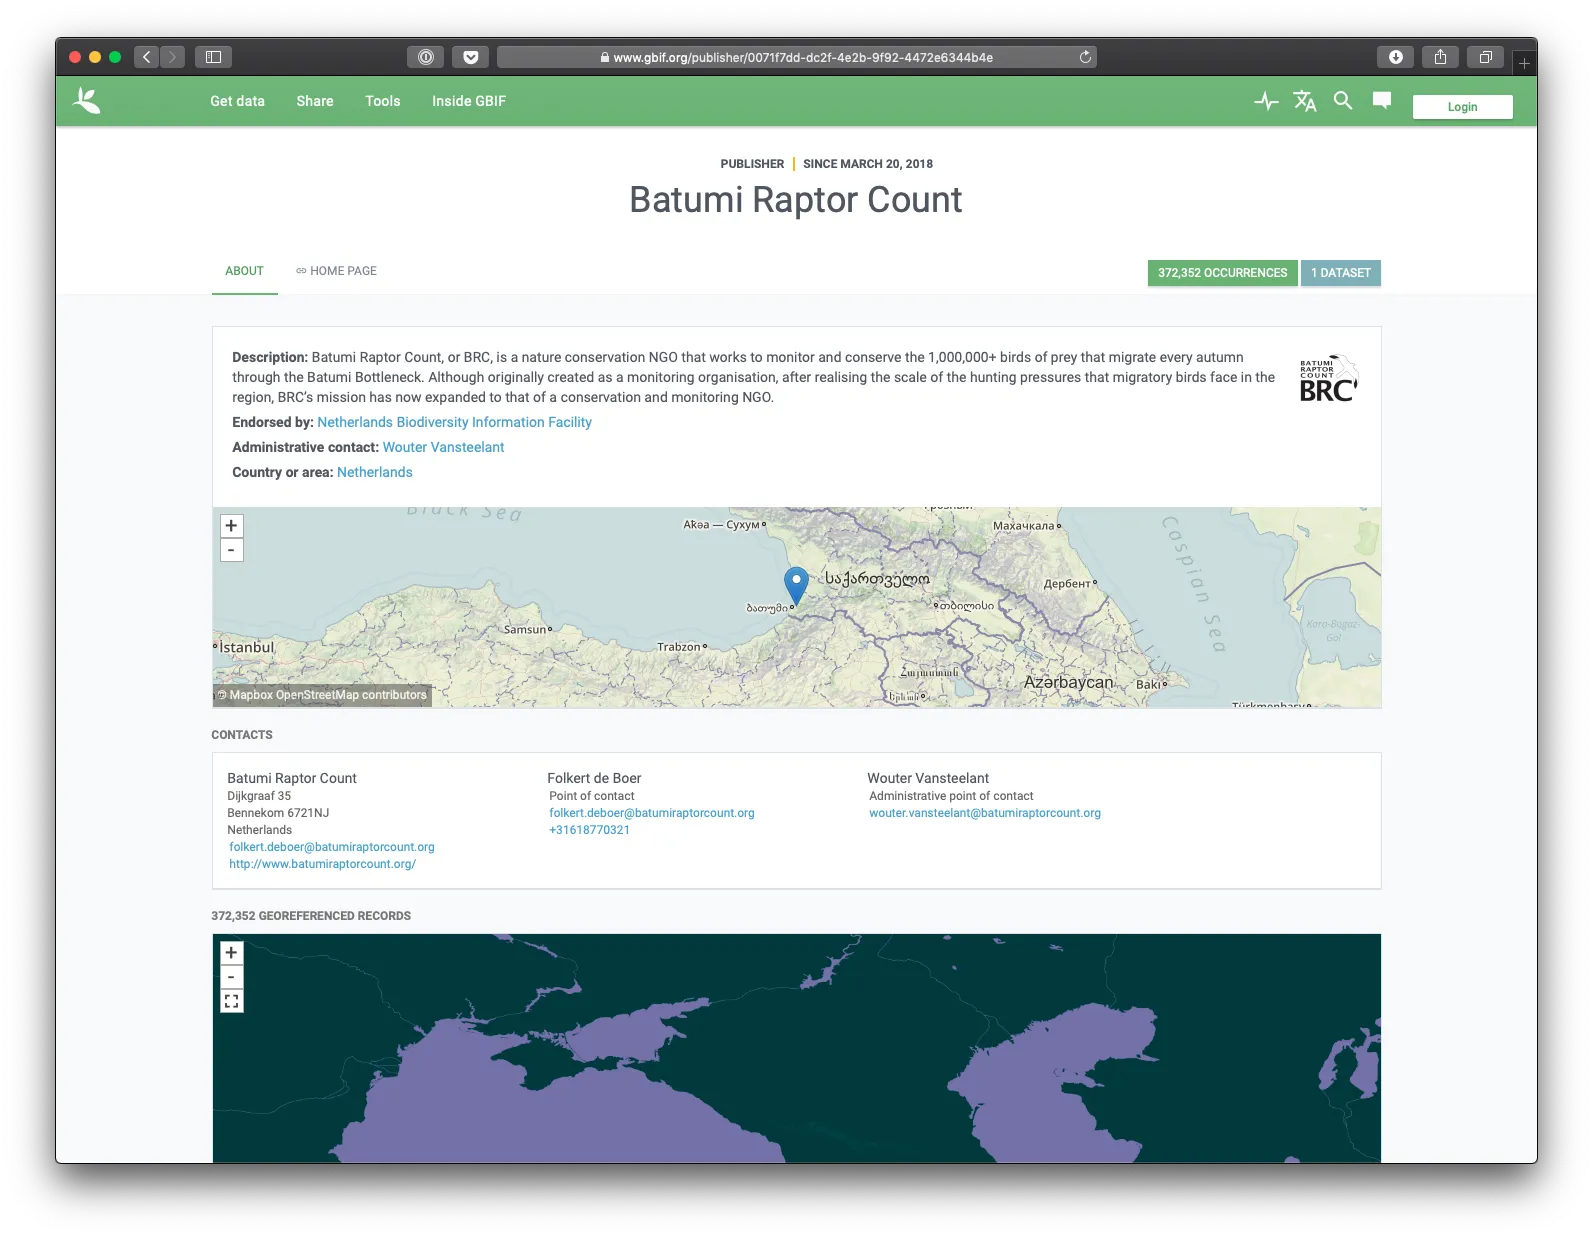Click the CONTACTS section heading
Screen dimensions: 1593x1237
coord(242,735)
